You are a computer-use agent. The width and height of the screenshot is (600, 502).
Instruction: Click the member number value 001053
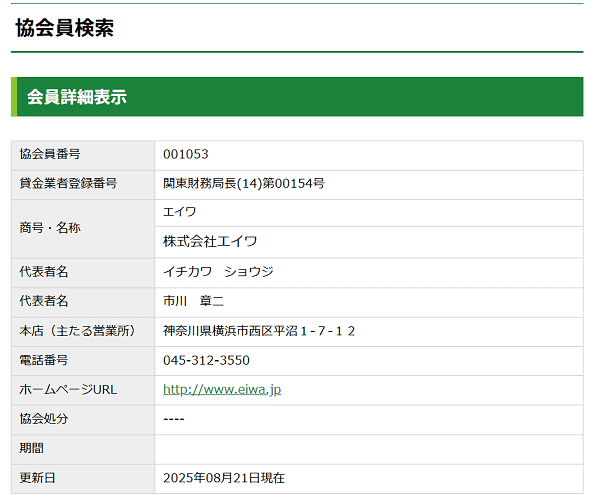pos(186,154)
